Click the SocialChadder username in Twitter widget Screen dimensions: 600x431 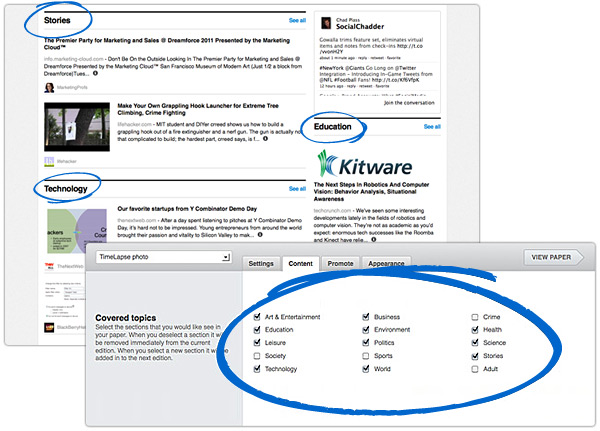pos(360,26)
